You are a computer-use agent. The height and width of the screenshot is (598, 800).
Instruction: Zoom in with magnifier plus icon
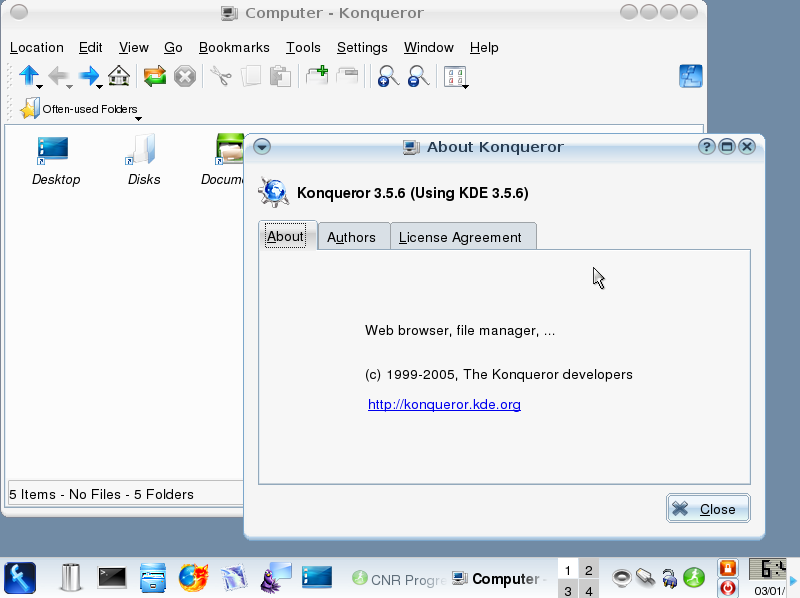tap(388, 77)
